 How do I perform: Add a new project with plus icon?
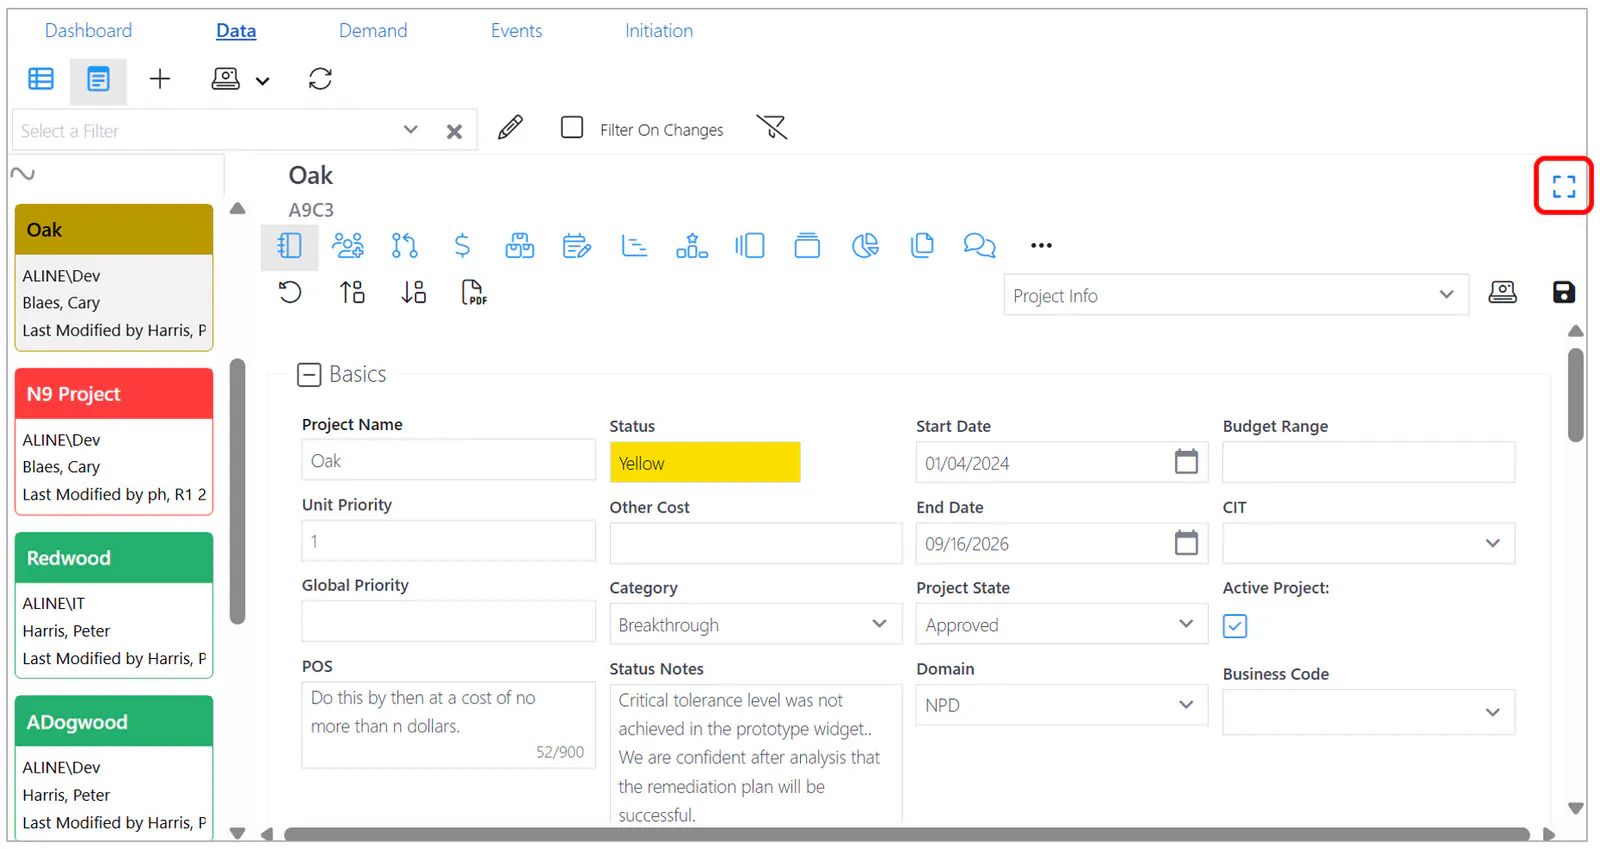[160, 79]
